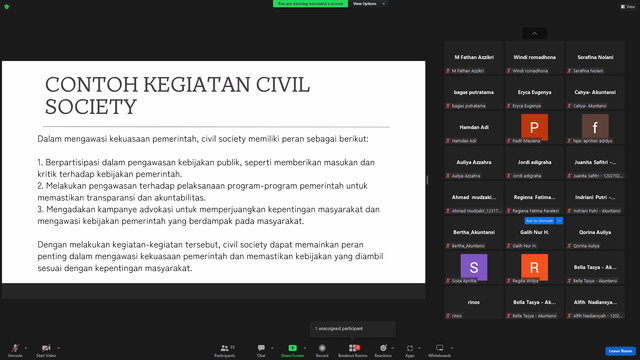The height and width of the screenshot is (360, 640).
Task: Click muted mic icon on M Fathan Azzikri's tile
Action: click(x=448, y=71)
